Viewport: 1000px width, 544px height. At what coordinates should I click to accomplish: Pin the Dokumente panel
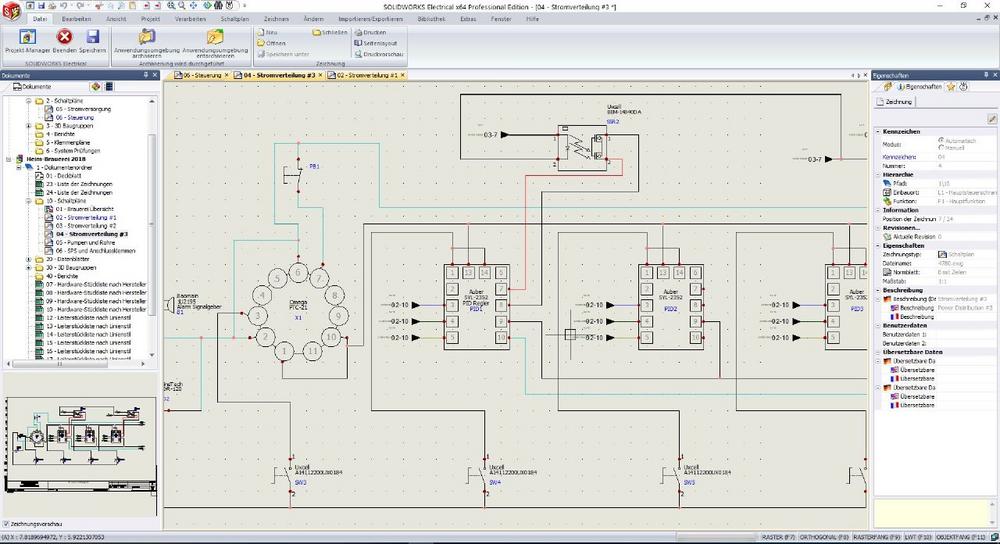pyautogui.click(x=145, y=75)
